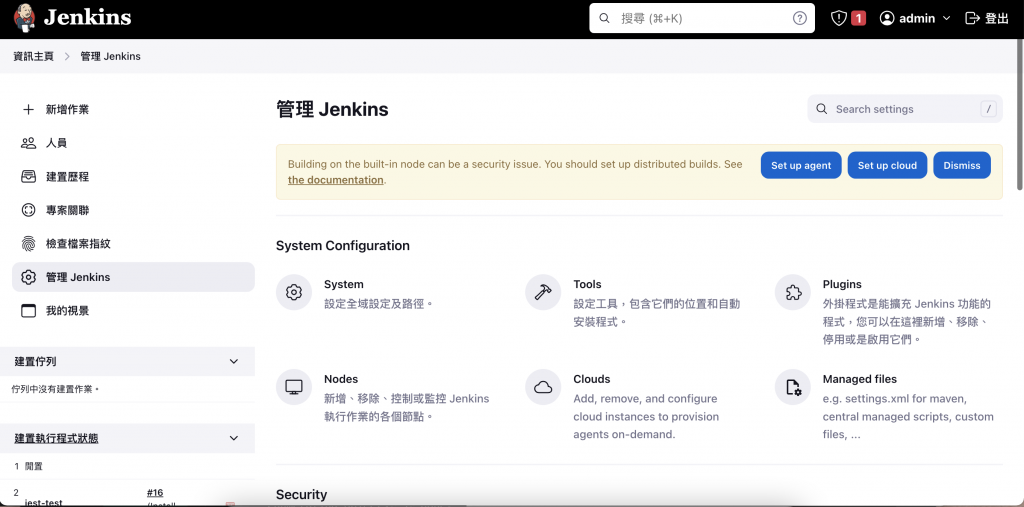Open 我的視景 in the sidebar
The width and height of the screenshot is (1024, 507).
point(133,310)
